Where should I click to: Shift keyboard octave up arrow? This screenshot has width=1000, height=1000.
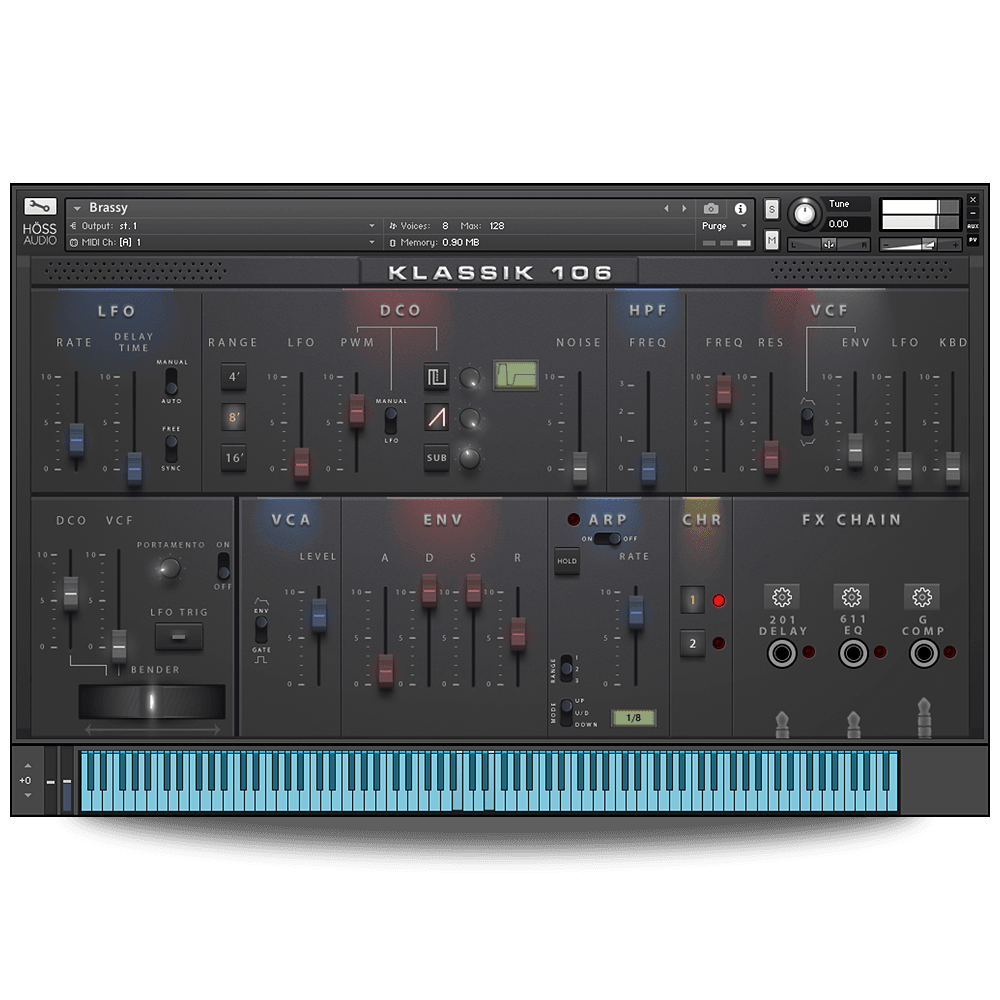pyautogui.click(x=27, y=765)
